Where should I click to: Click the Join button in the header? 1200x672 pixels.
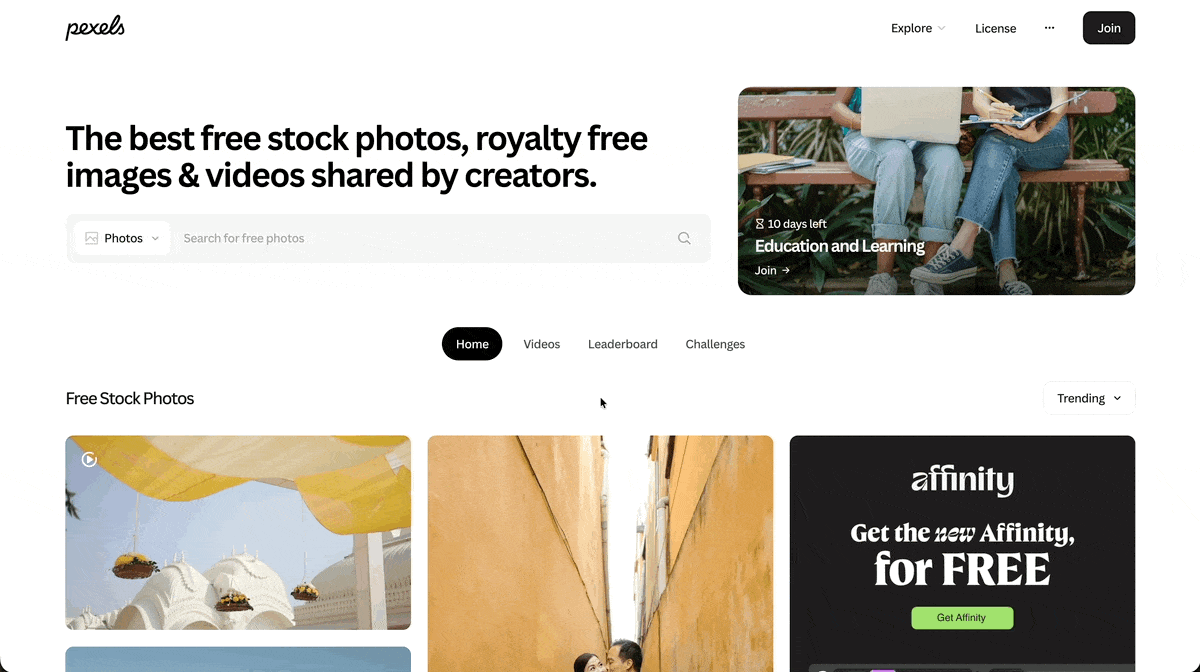click(1109, 28)
